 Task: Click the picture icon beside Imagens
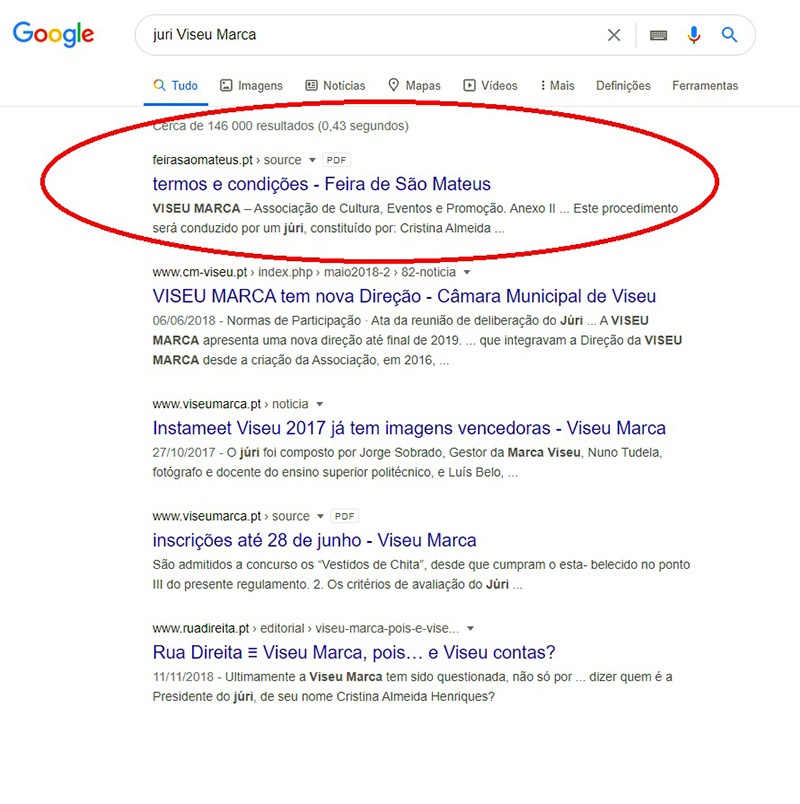point(226,85)
